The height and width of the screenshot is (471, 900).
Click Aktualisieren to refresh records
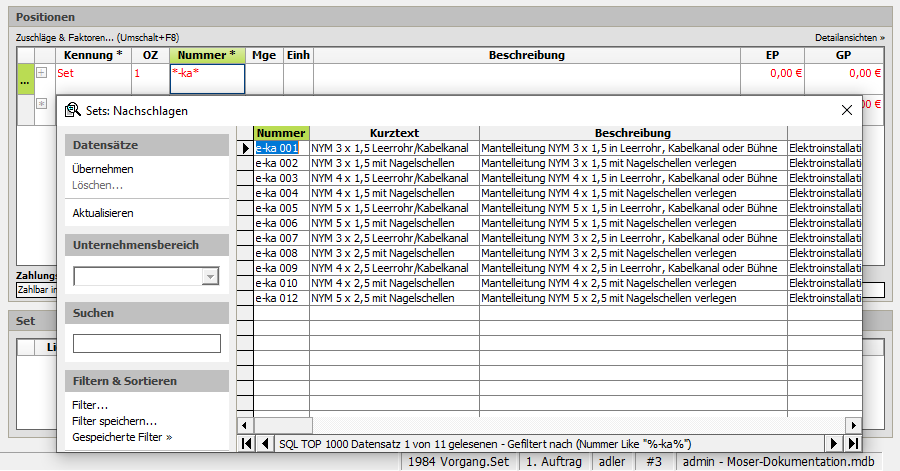(102, 213)
